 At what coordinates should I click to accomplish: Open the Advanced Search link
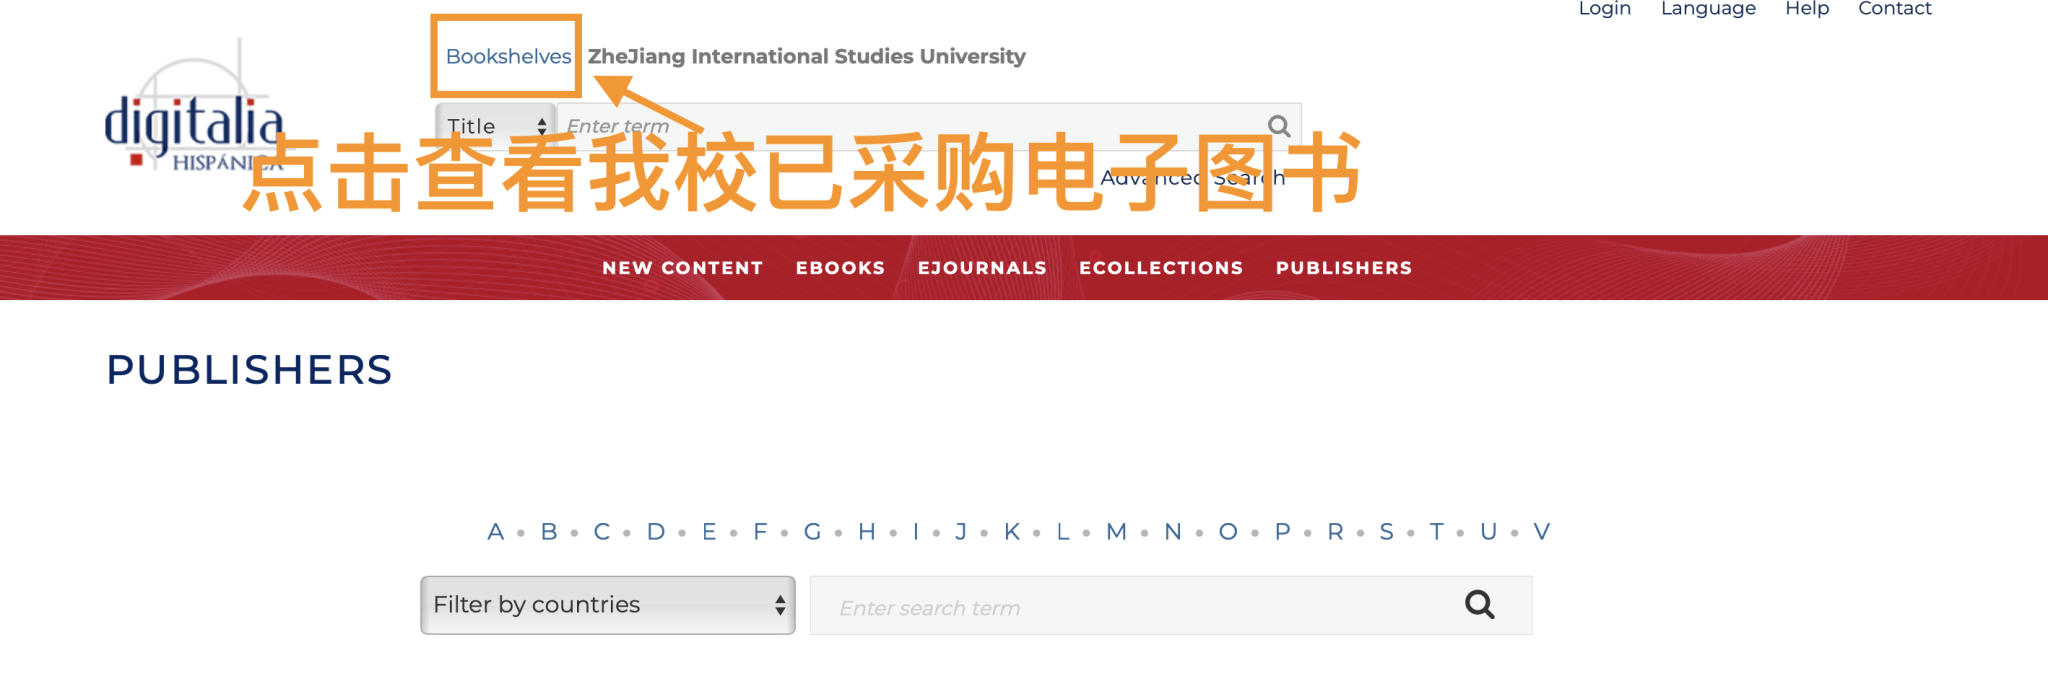1193,178
